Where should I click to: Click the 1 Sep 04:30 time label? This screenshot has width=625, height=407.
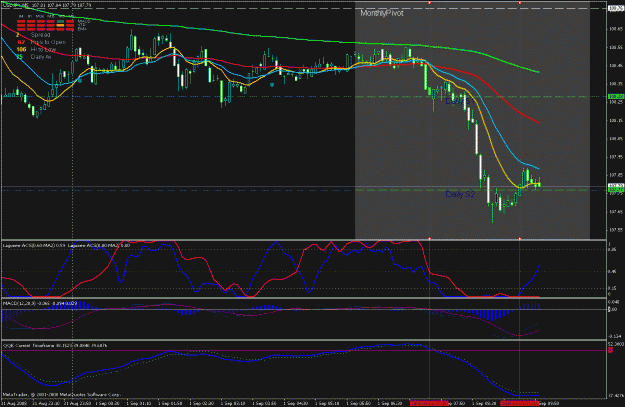[298, 403]
